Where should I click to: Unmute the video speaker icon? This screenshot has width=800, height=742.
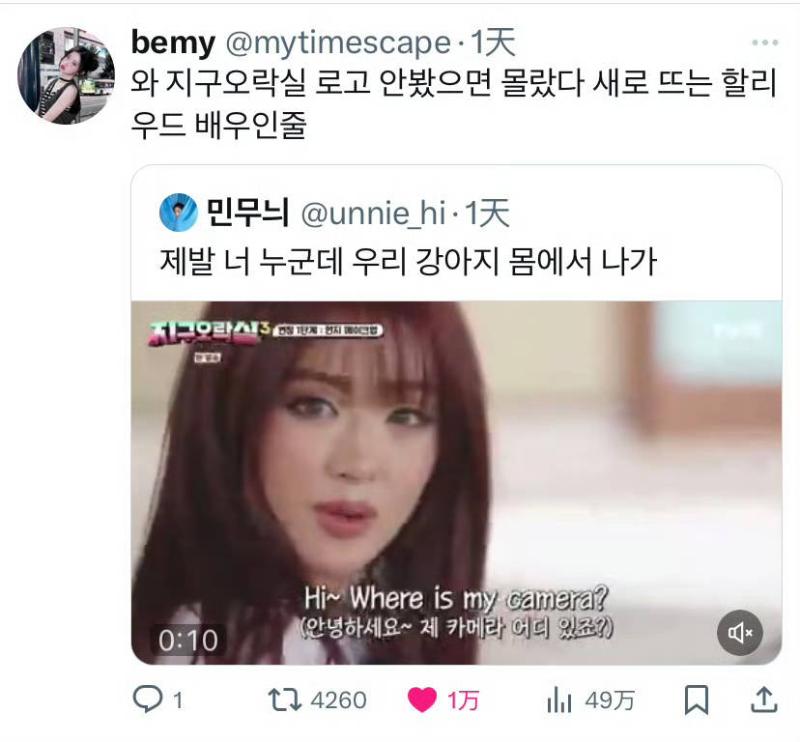[x=740, y=633]
